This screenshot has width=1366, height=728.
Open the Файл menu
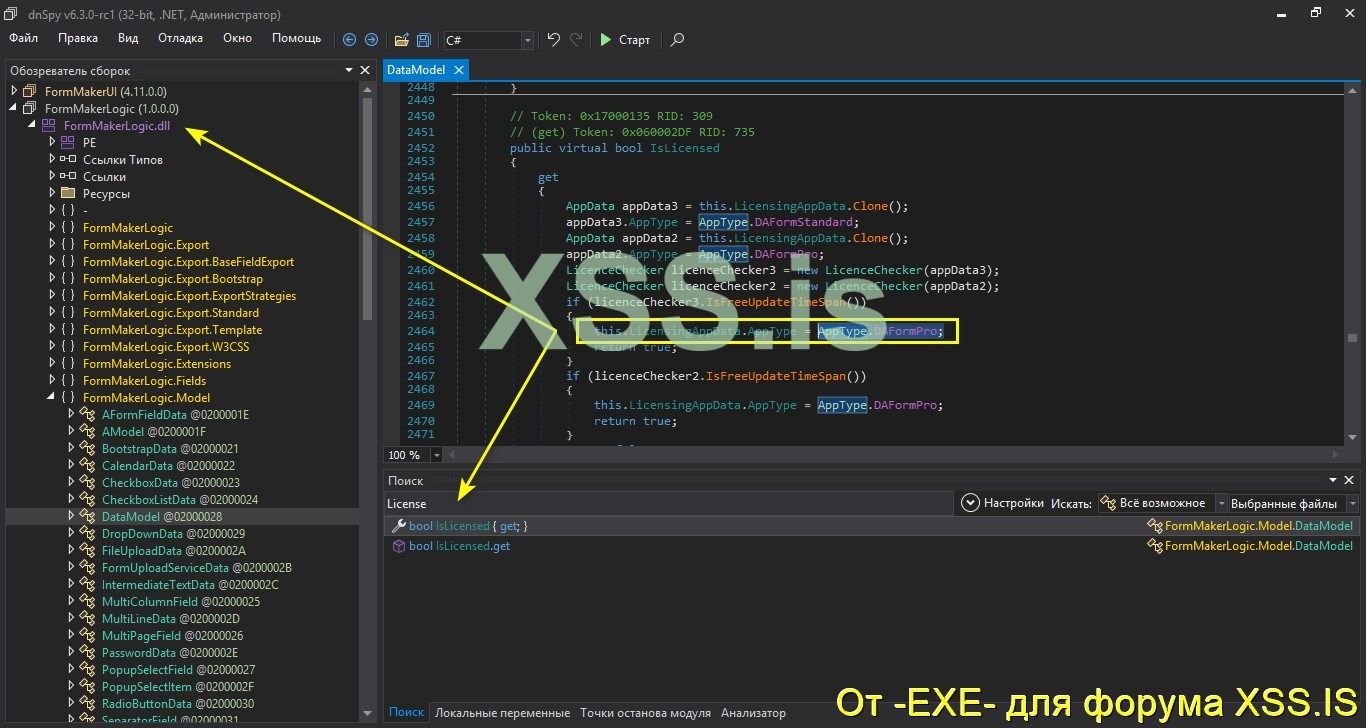pyautogui.click(x=24, y=38)
